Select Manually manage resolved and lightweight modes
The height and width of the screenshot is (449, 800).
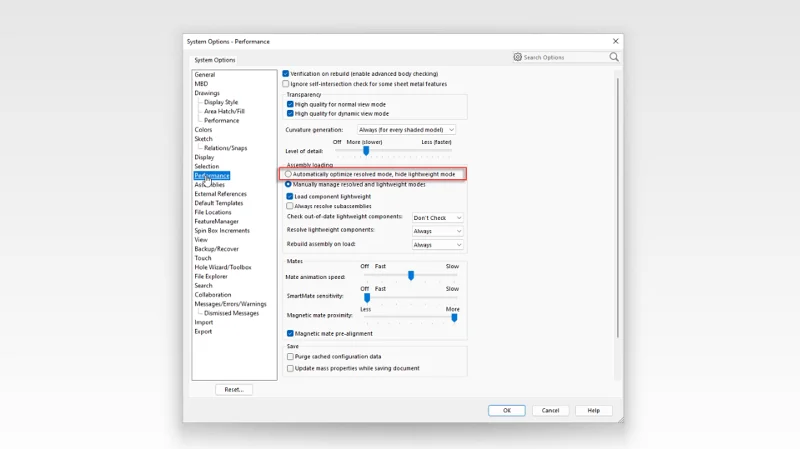tap(288, 184)
